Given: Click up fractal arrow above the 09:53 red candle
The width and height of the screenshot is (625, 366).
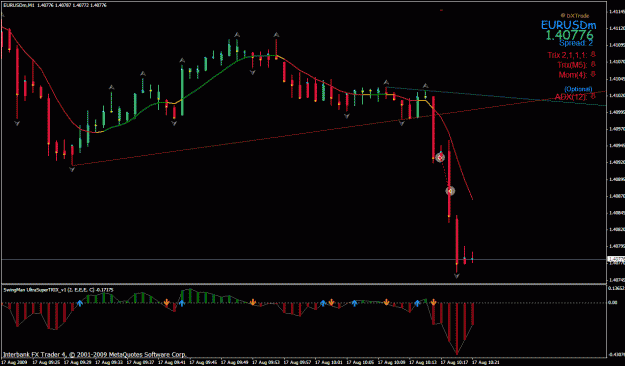Looking at the screenshot, I should (x=276, y=35).
